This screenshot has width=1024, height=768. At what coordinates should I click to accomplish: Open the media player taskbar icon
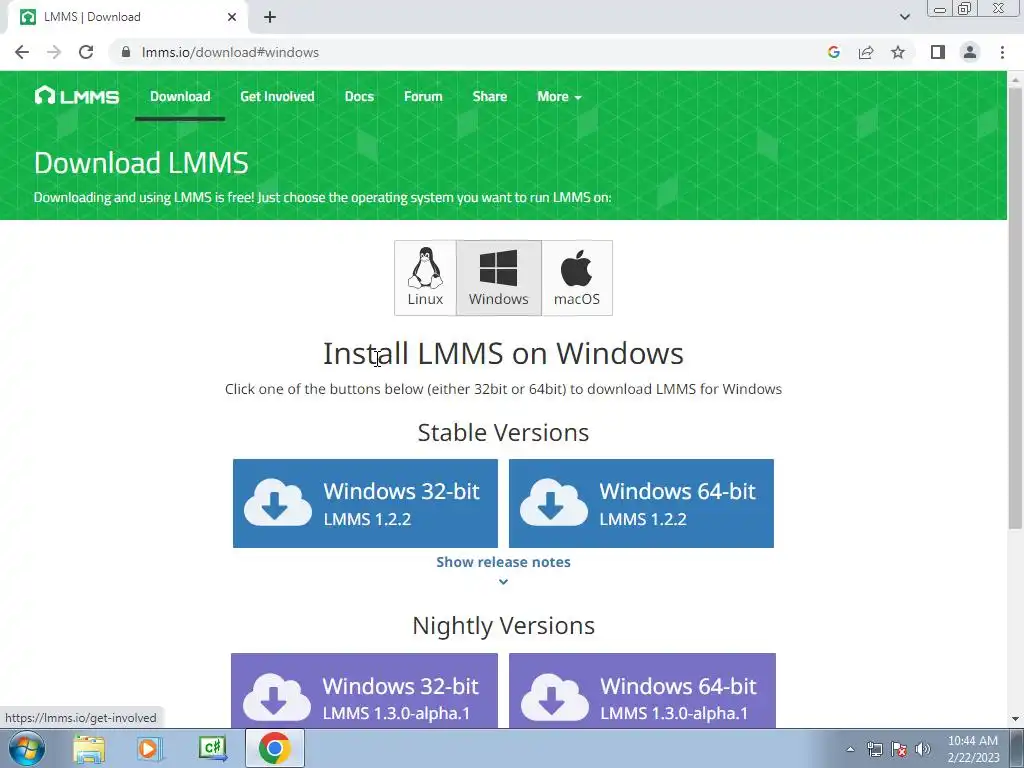pos(148,748)
